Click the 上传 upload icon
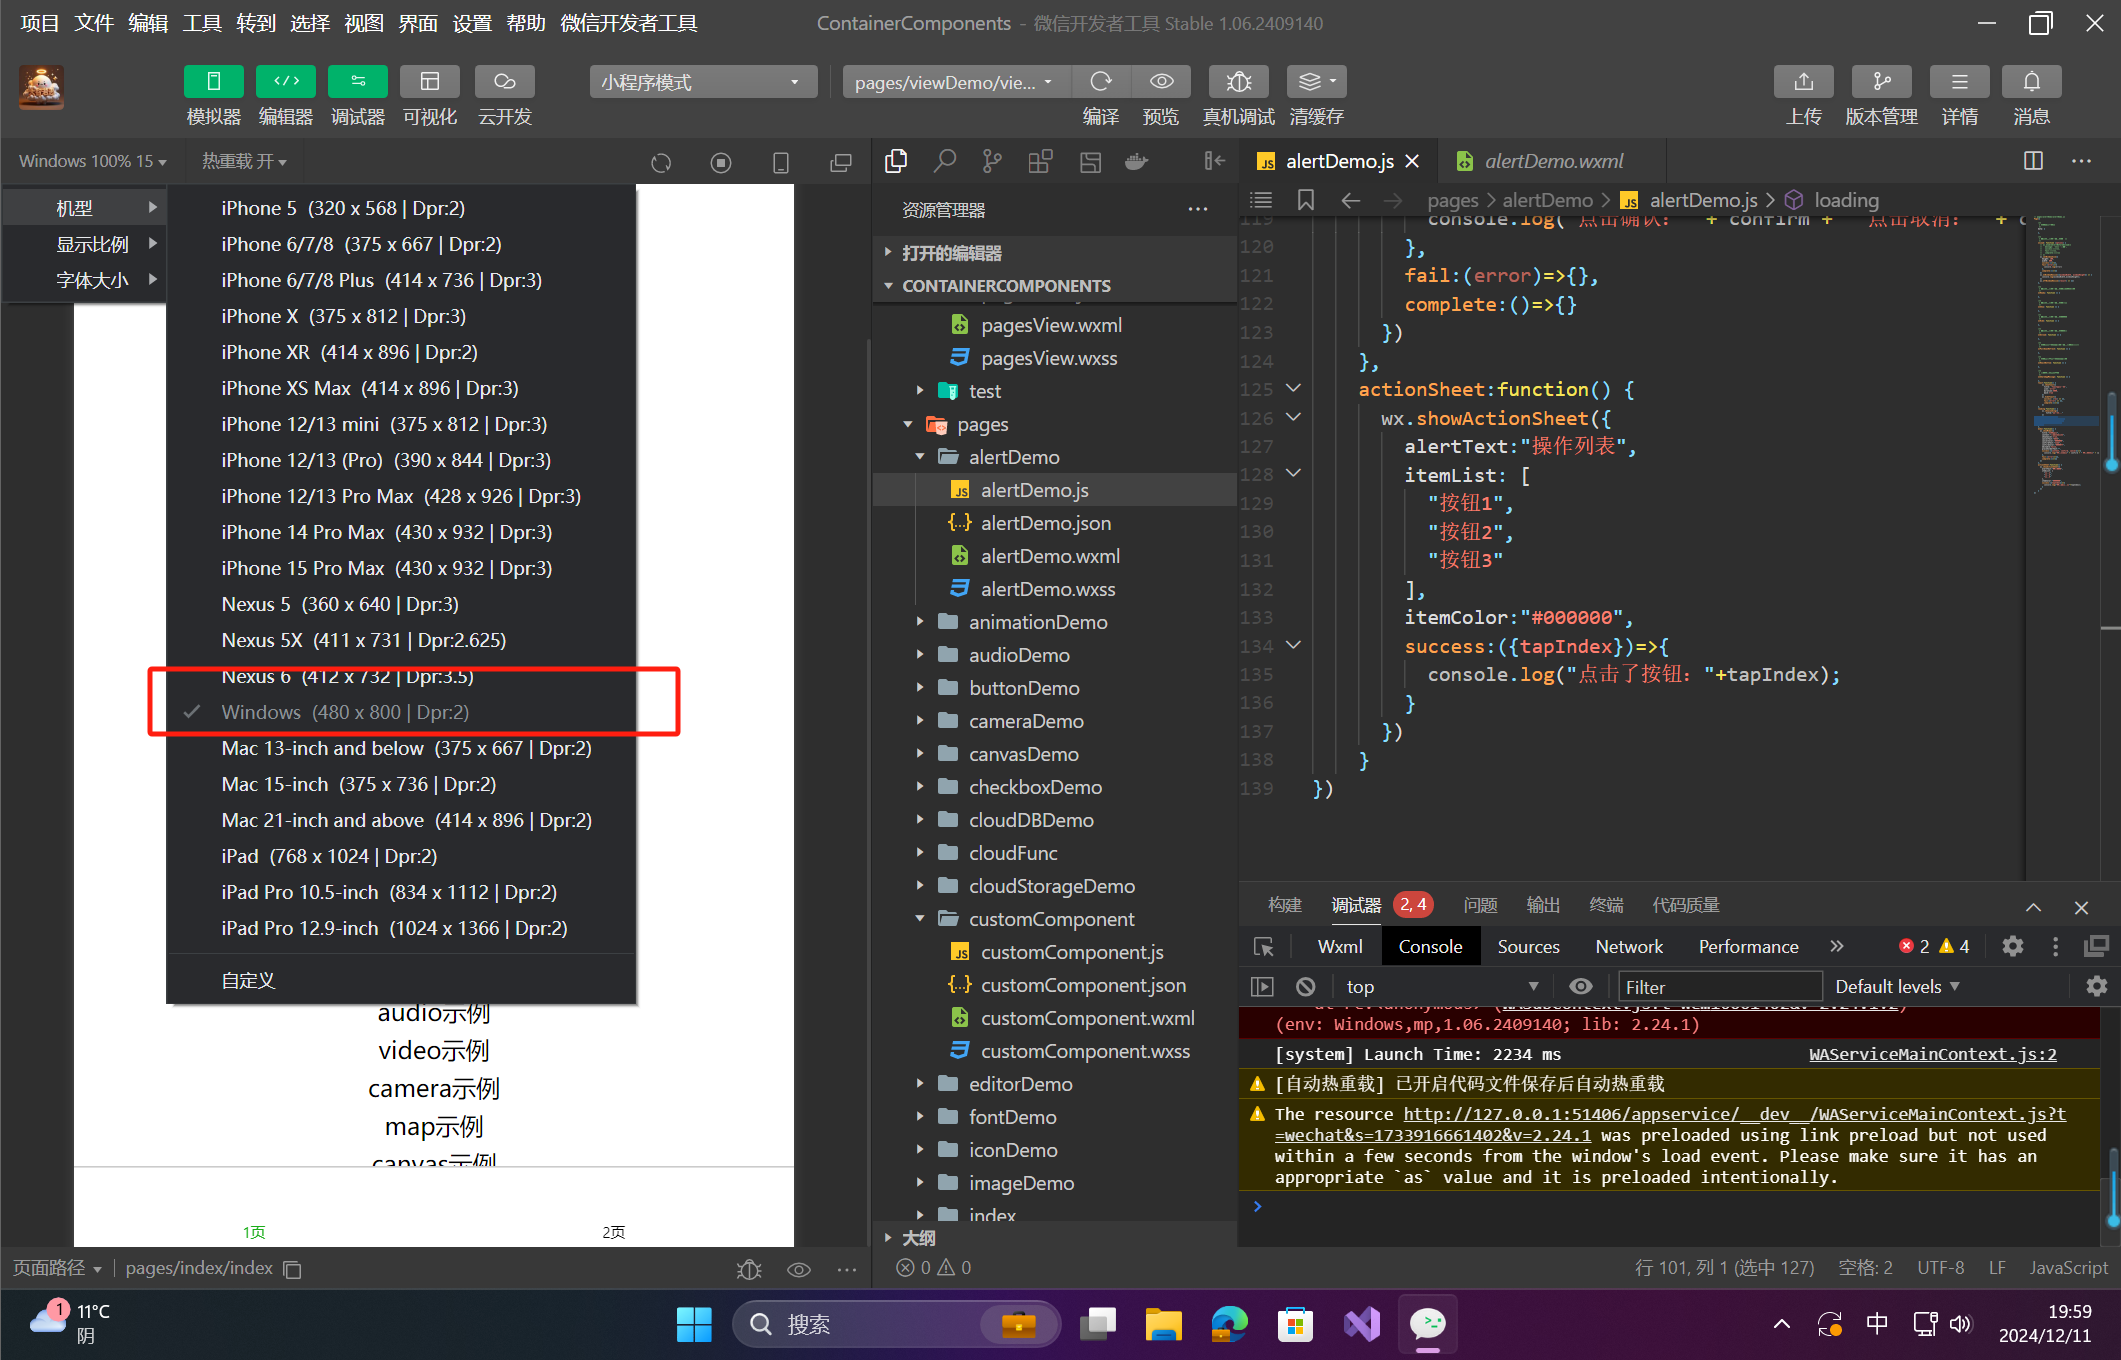 point(1803,82)
